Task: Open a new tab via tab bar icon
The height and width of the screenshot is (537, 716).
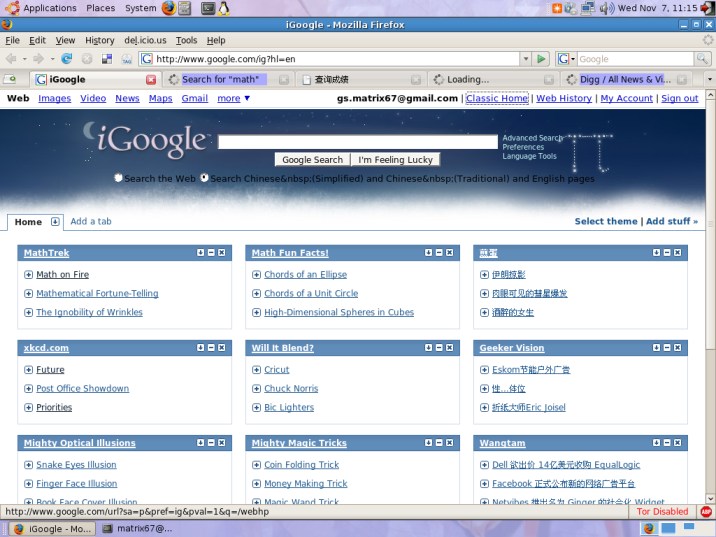Action: click(10, 79)
